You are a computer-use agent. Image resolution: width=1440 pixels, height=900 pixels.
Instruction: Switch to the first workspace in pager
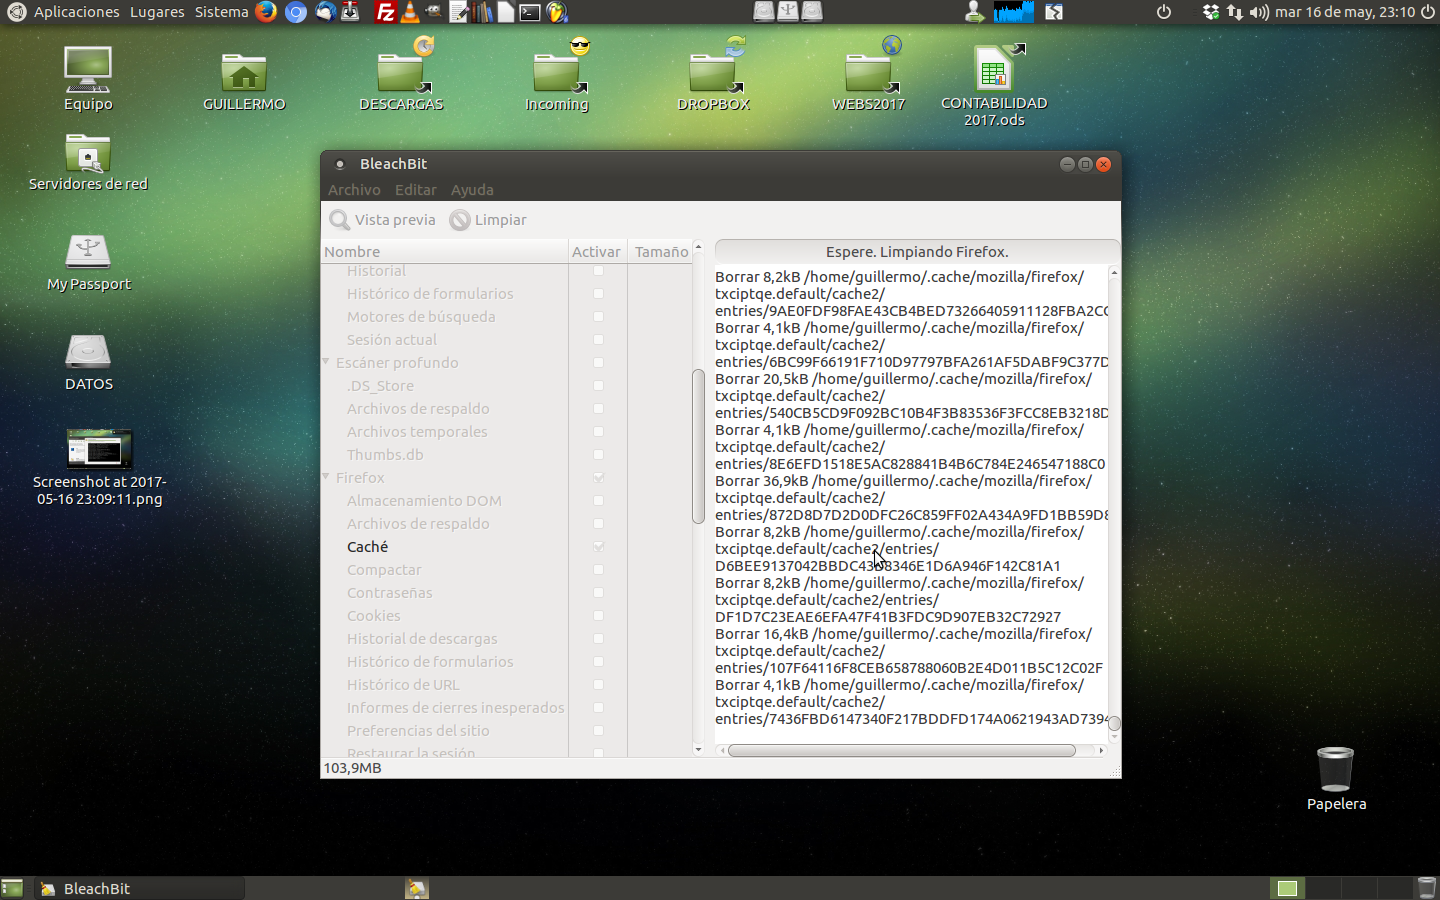click(x=1287, y=888)
